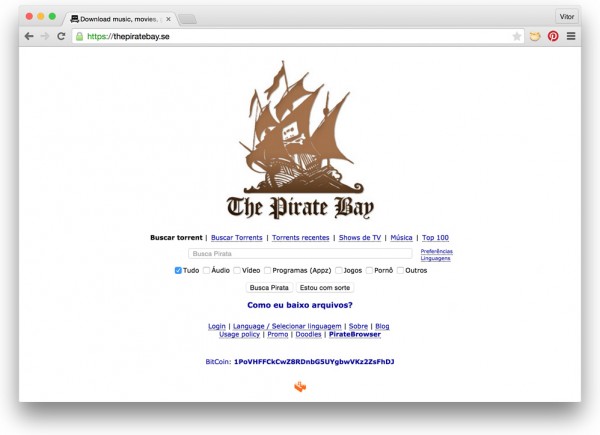Click the Vitor profile button
This screenshot has height=435, width=600.
coord(567,17)
